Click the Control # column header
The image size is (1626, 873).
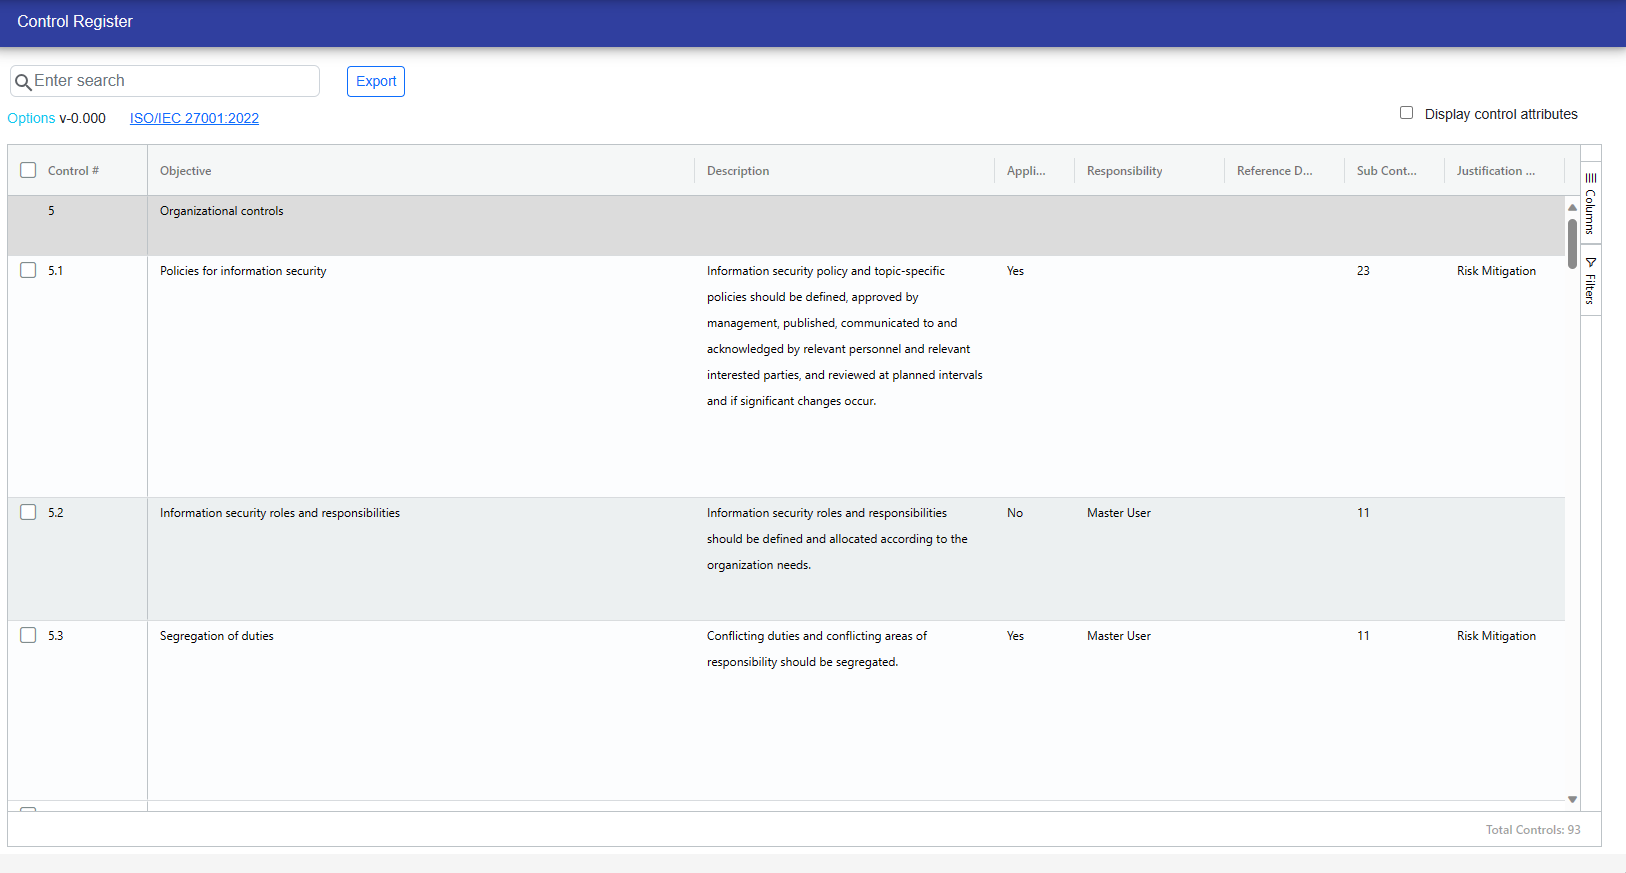pos(73,171)
